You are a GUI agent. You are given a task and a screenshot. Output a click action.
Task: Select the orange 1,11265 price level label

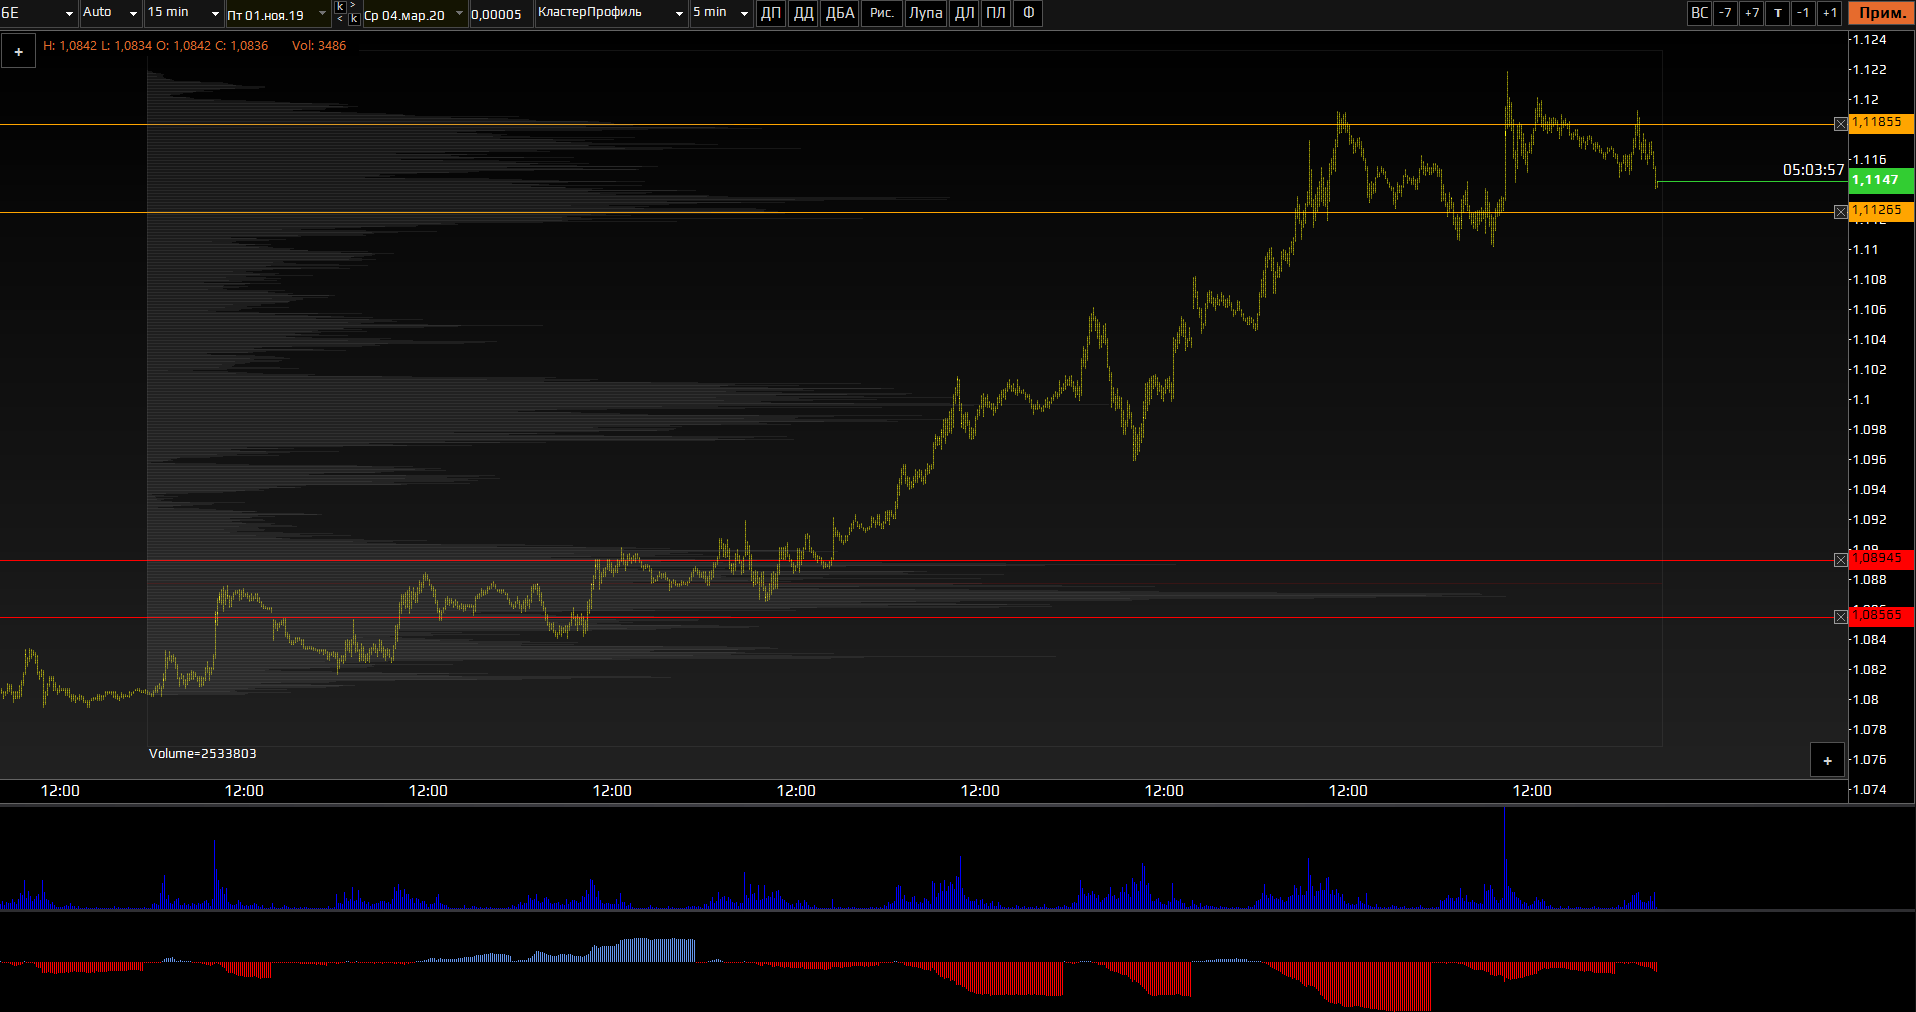[1881, 210]
